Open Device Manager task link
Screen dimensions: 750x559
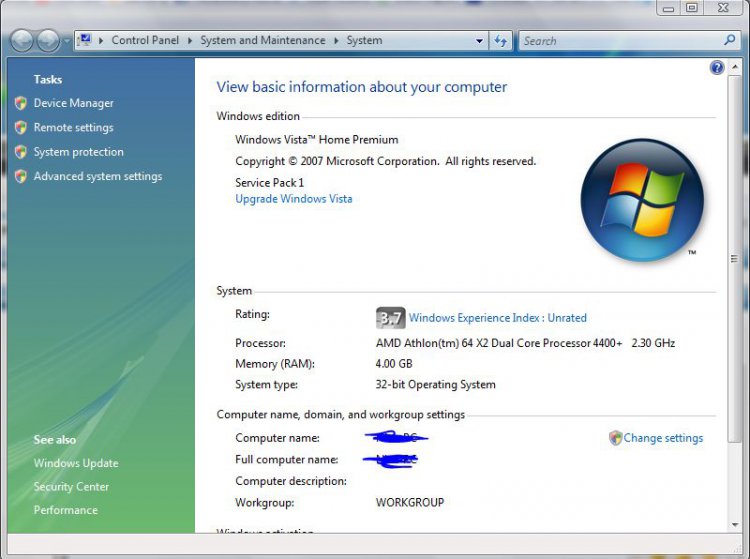point(74,103)
